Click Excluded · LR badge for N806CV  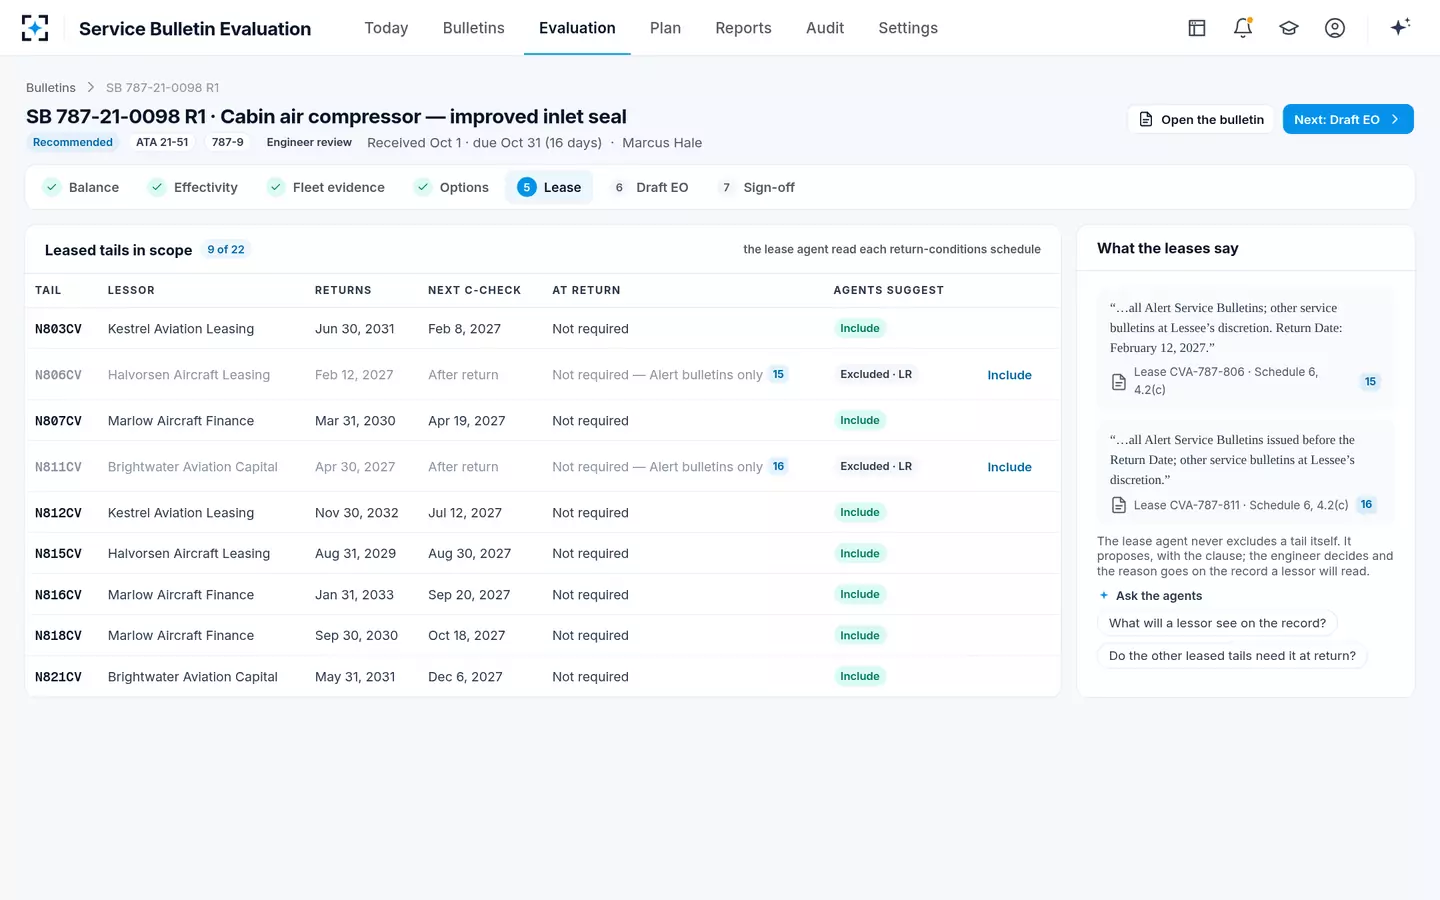click(x=876, y=374)
